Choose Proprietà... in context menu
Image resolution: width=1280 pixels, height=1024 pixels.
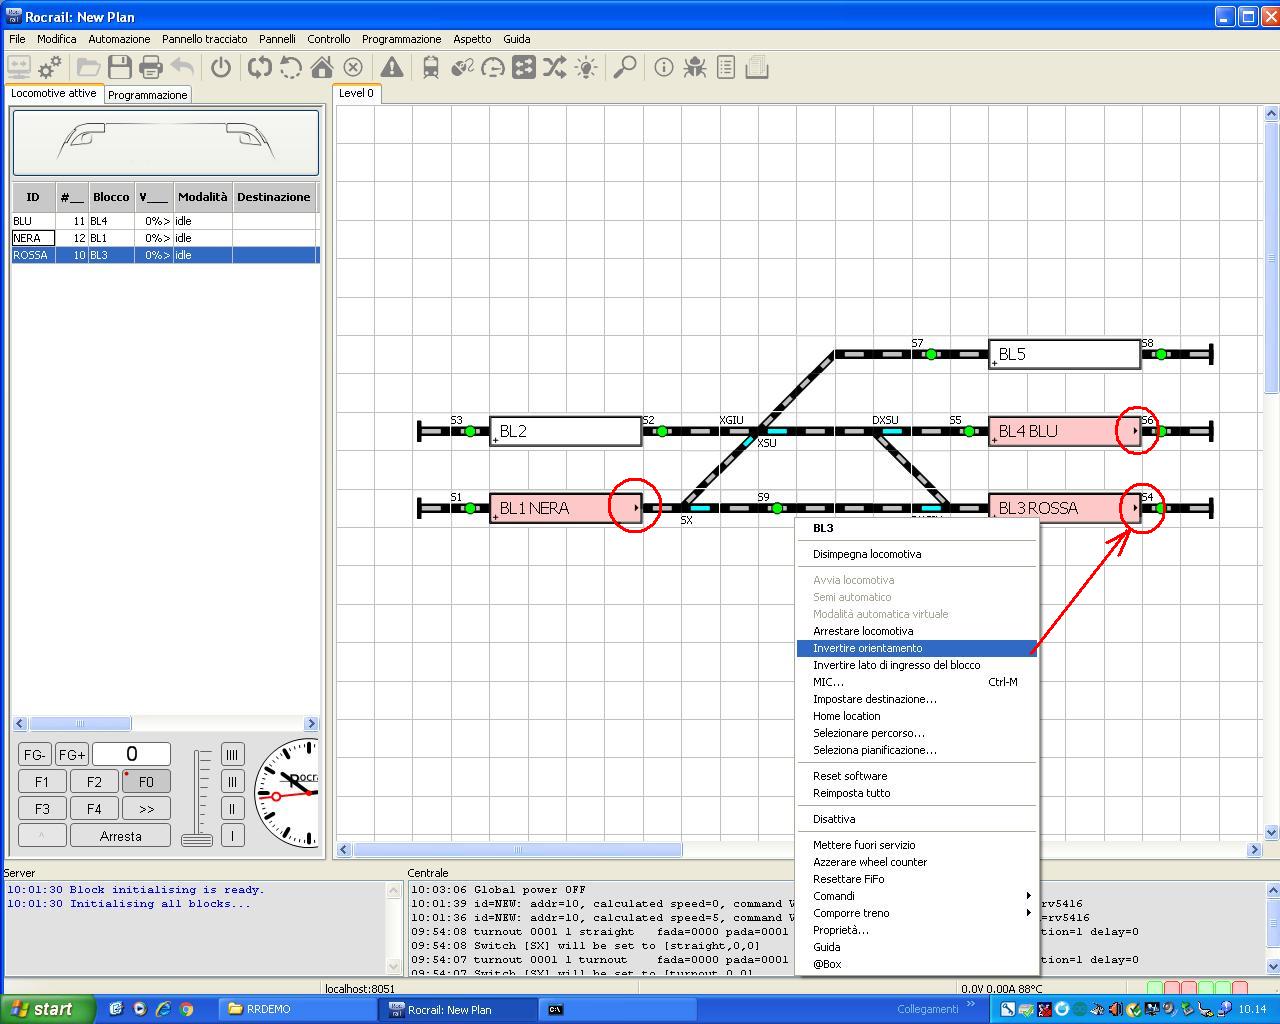click(917, 930)
